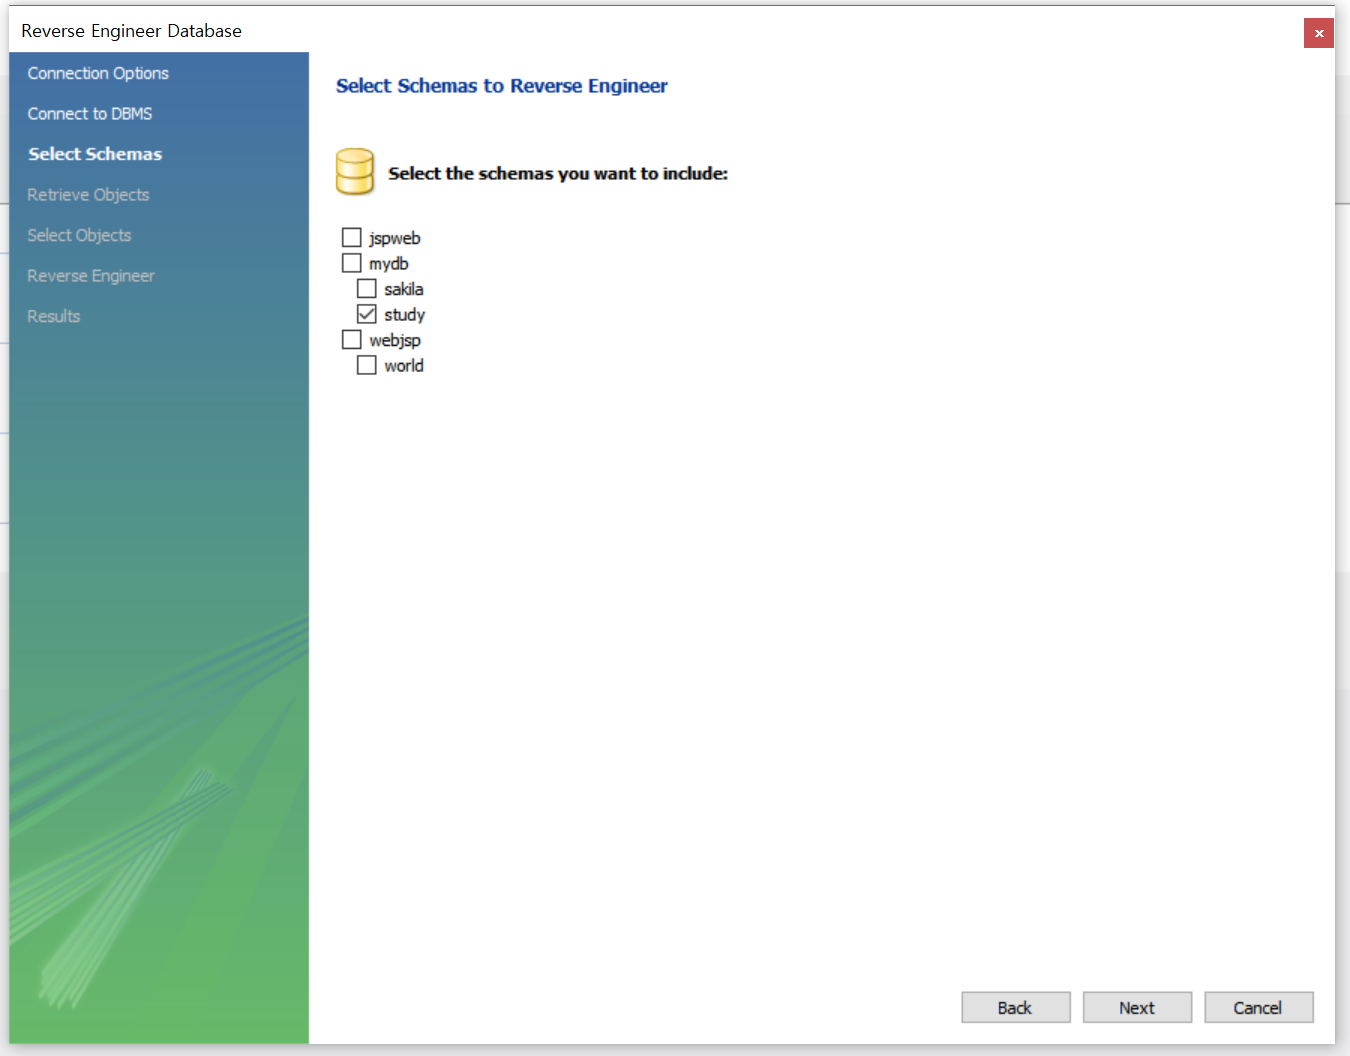Viewport: 1350px width, 1056px height.
Task: Click the Select Schemas to Reverse Engineer heading
Action: [501, 86]
